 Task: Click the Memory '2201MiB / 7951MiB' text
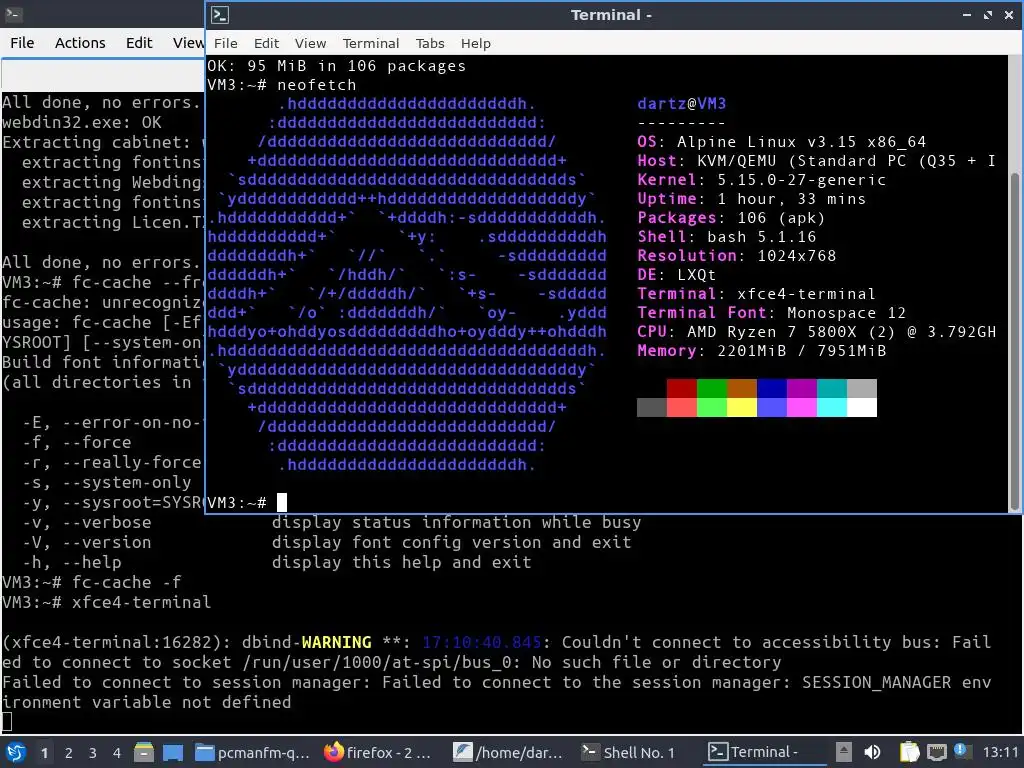801,351
